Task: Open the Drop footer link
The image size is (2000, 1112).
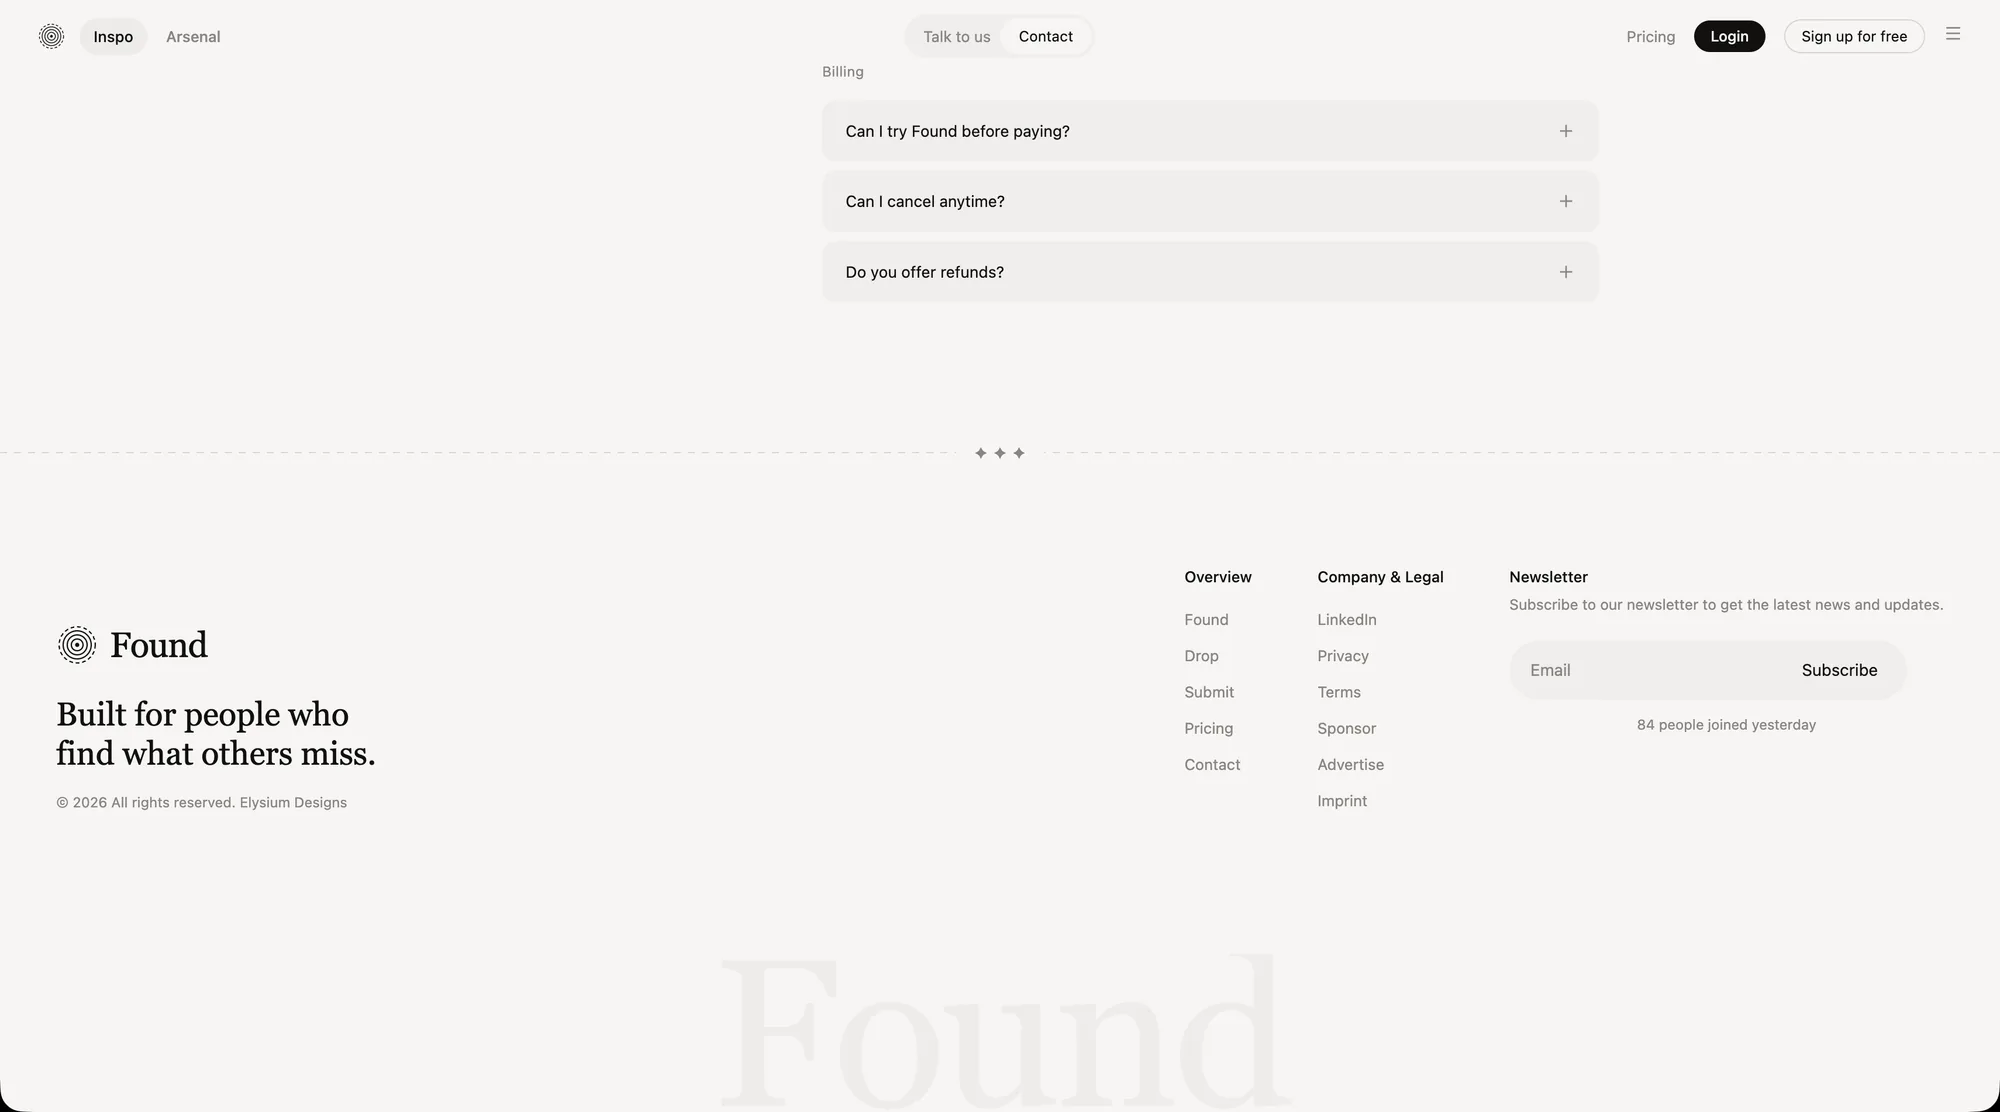Action: 1201,656
